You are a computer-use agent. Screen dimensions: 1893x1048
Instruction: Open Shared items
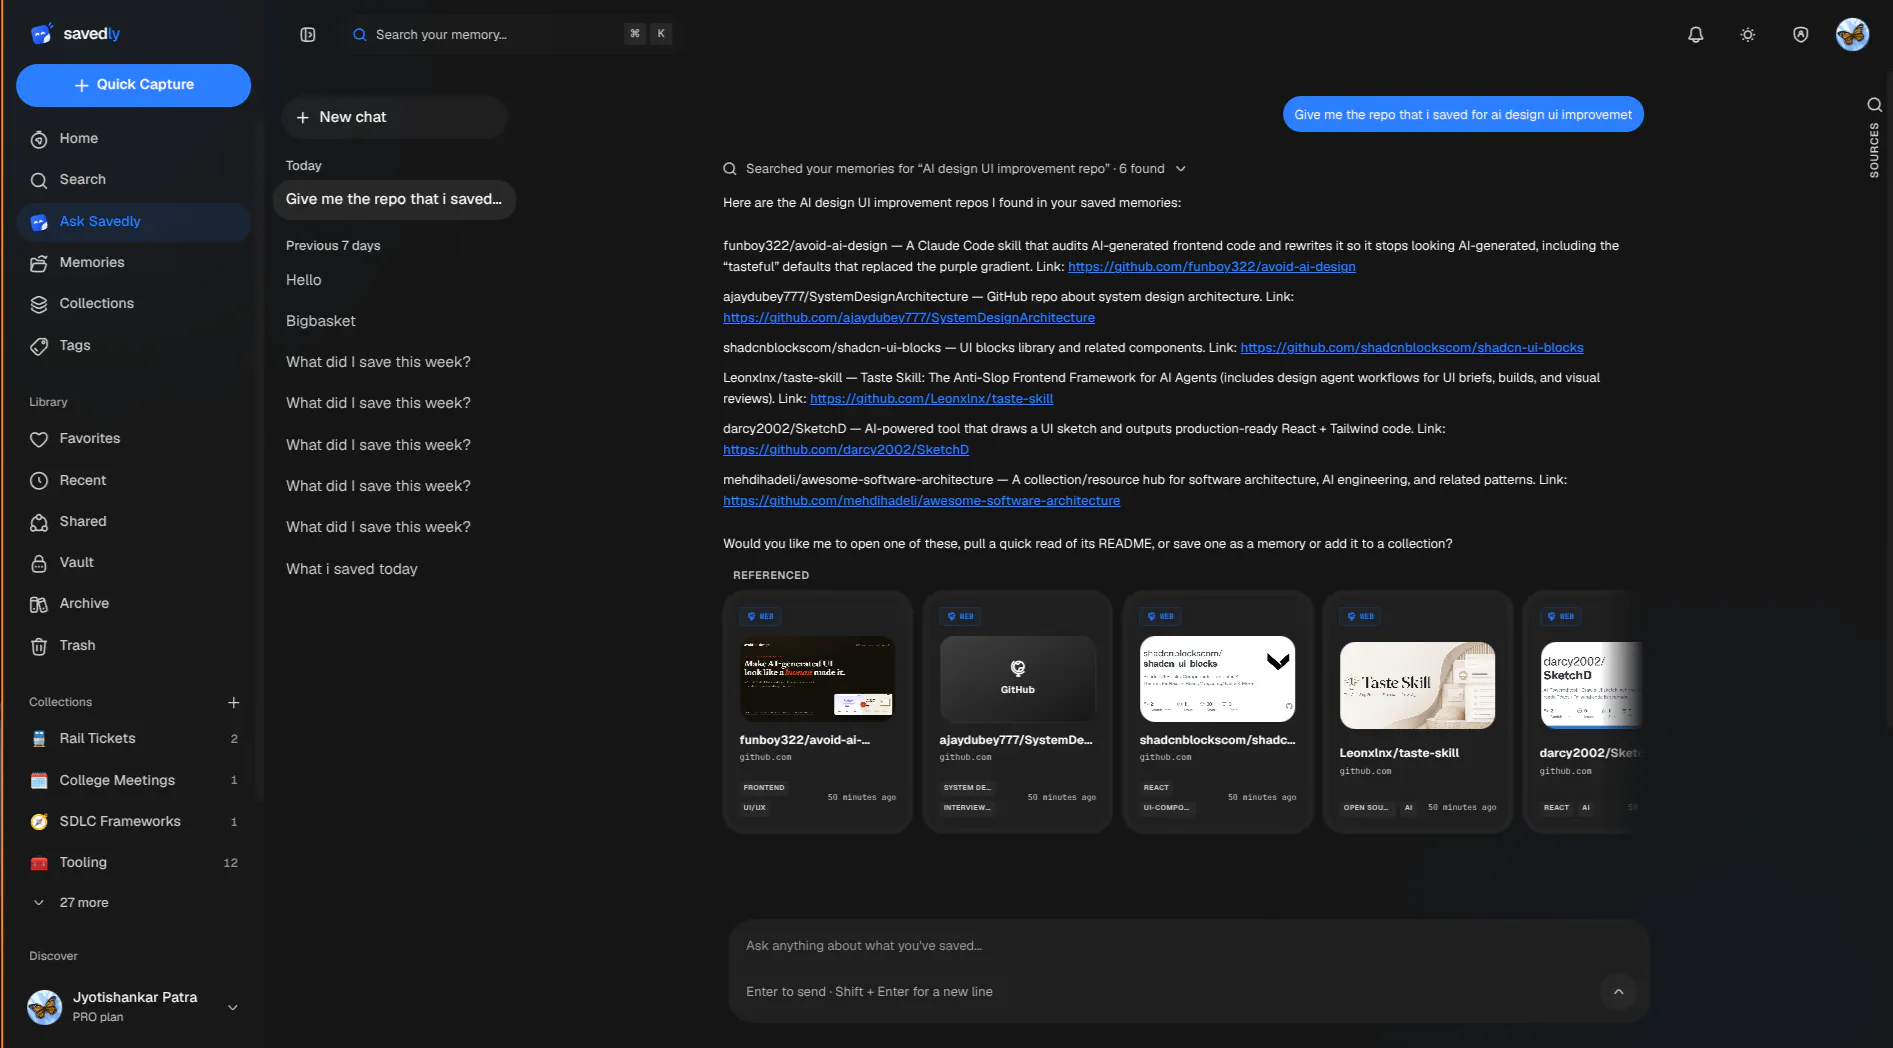tap(133, 522)
